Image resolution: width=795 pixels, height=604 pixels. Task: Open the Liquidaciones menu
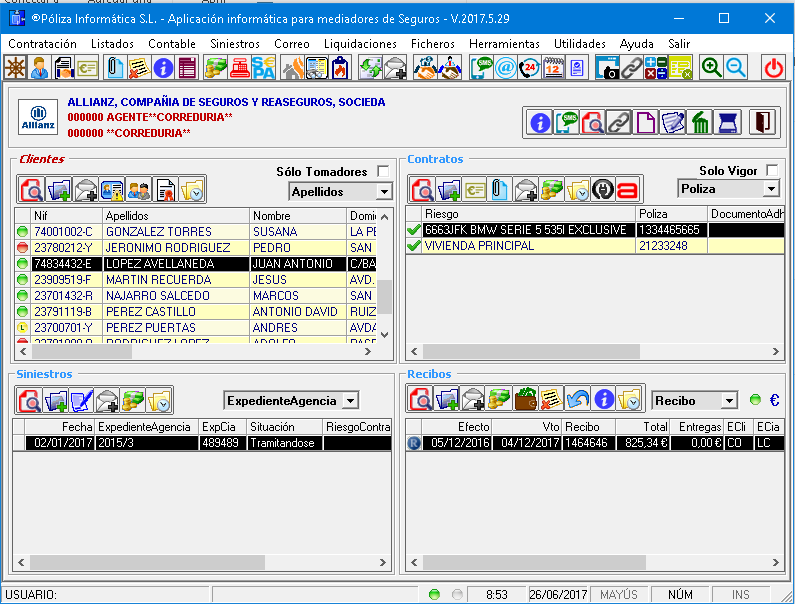pyautogui.click(x=360, y=44)
